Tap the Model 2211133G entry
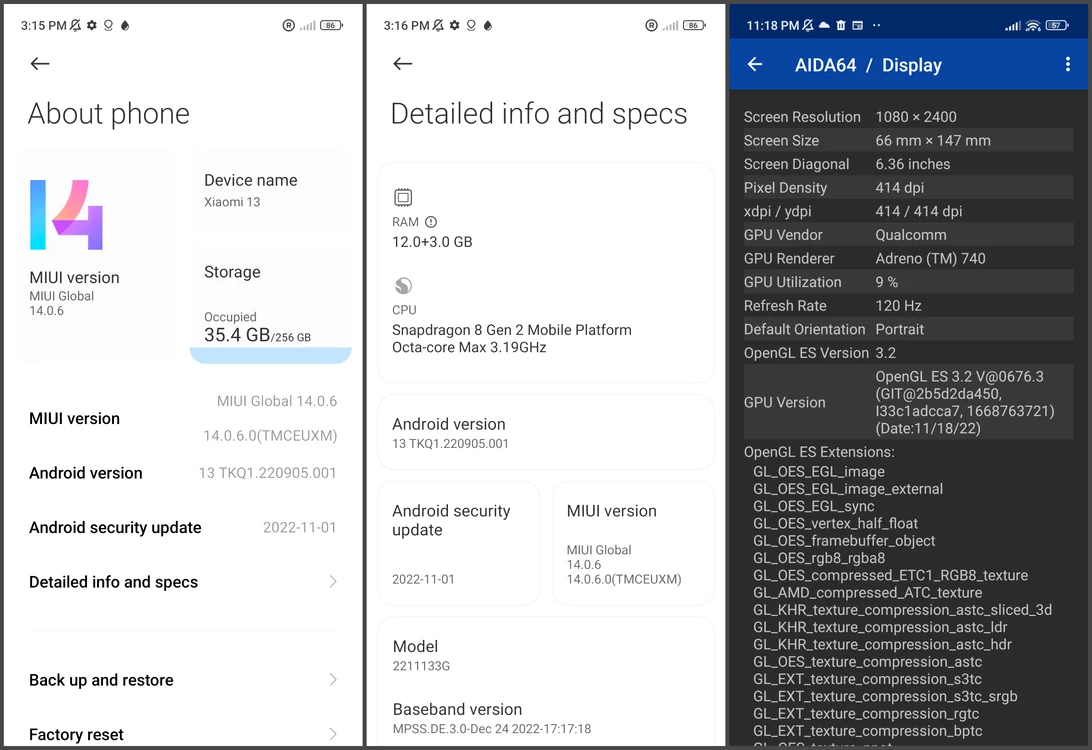The image size is (1092, 750). click(x=546, y=655)
